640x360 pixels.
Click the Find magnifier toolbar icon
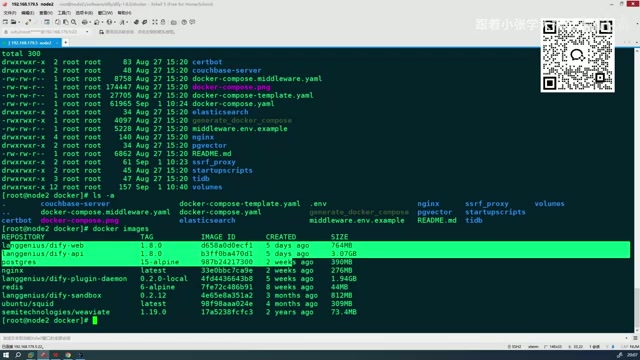tap(74, 22)
